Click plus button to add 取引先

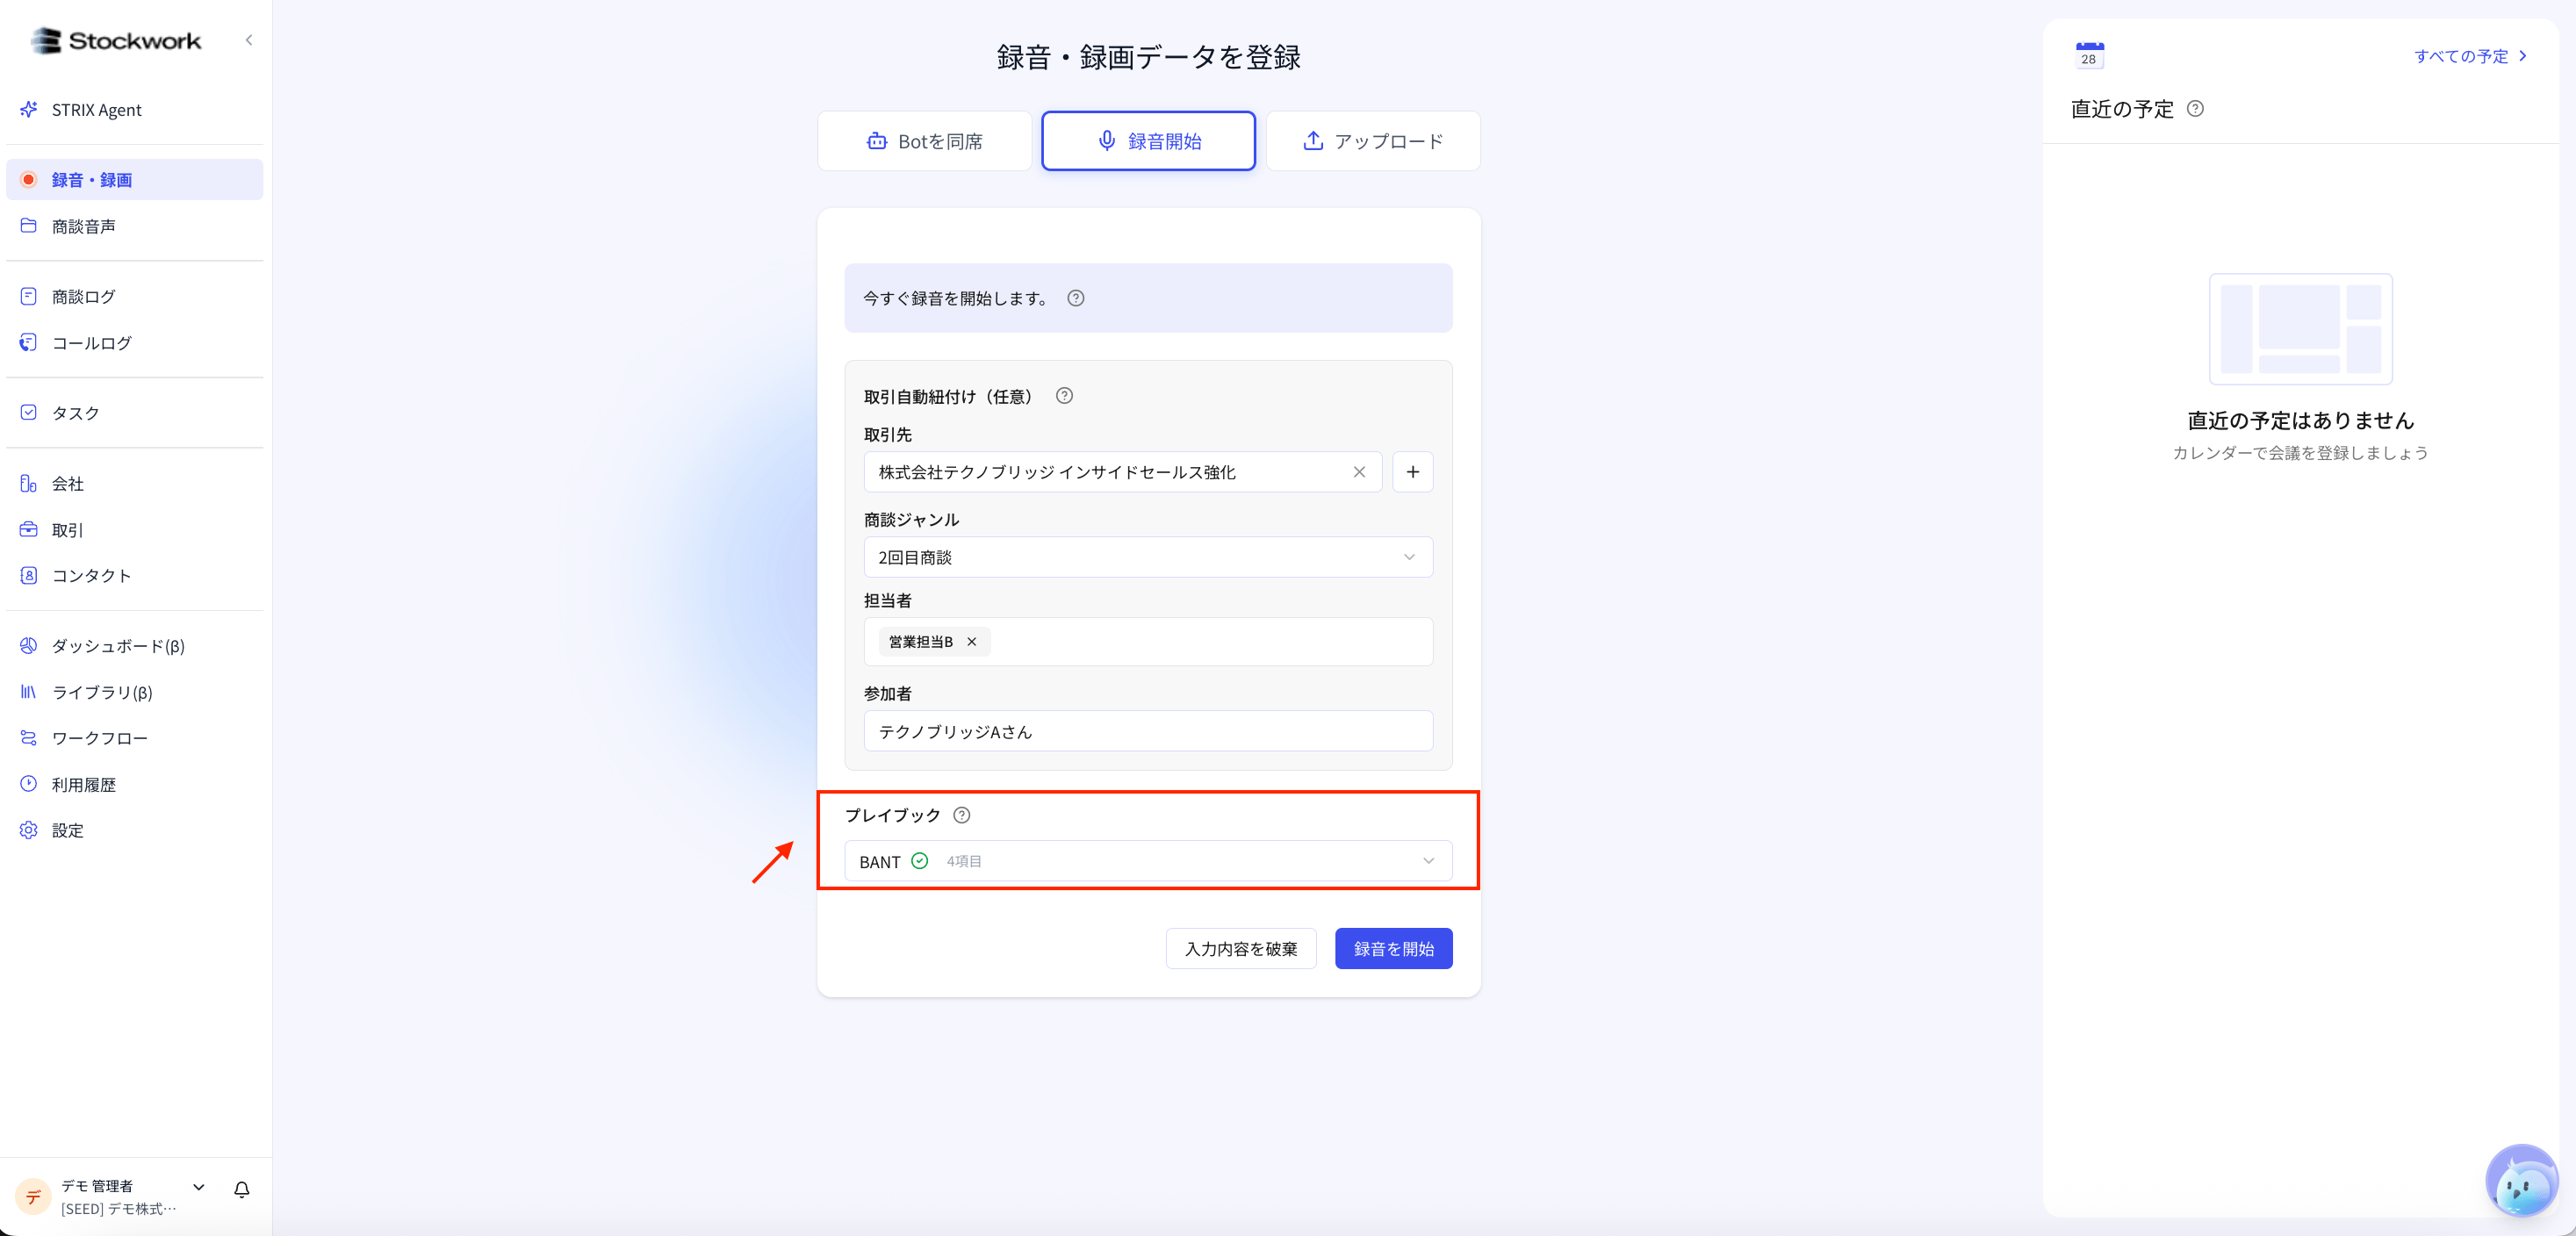1413,472
